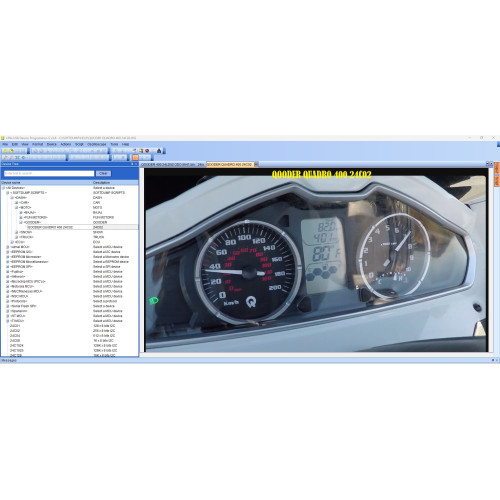This screenshot has width=500, height=500.
Task: Click the first pencil icon in second toolbar
Action: click(5, 158)
